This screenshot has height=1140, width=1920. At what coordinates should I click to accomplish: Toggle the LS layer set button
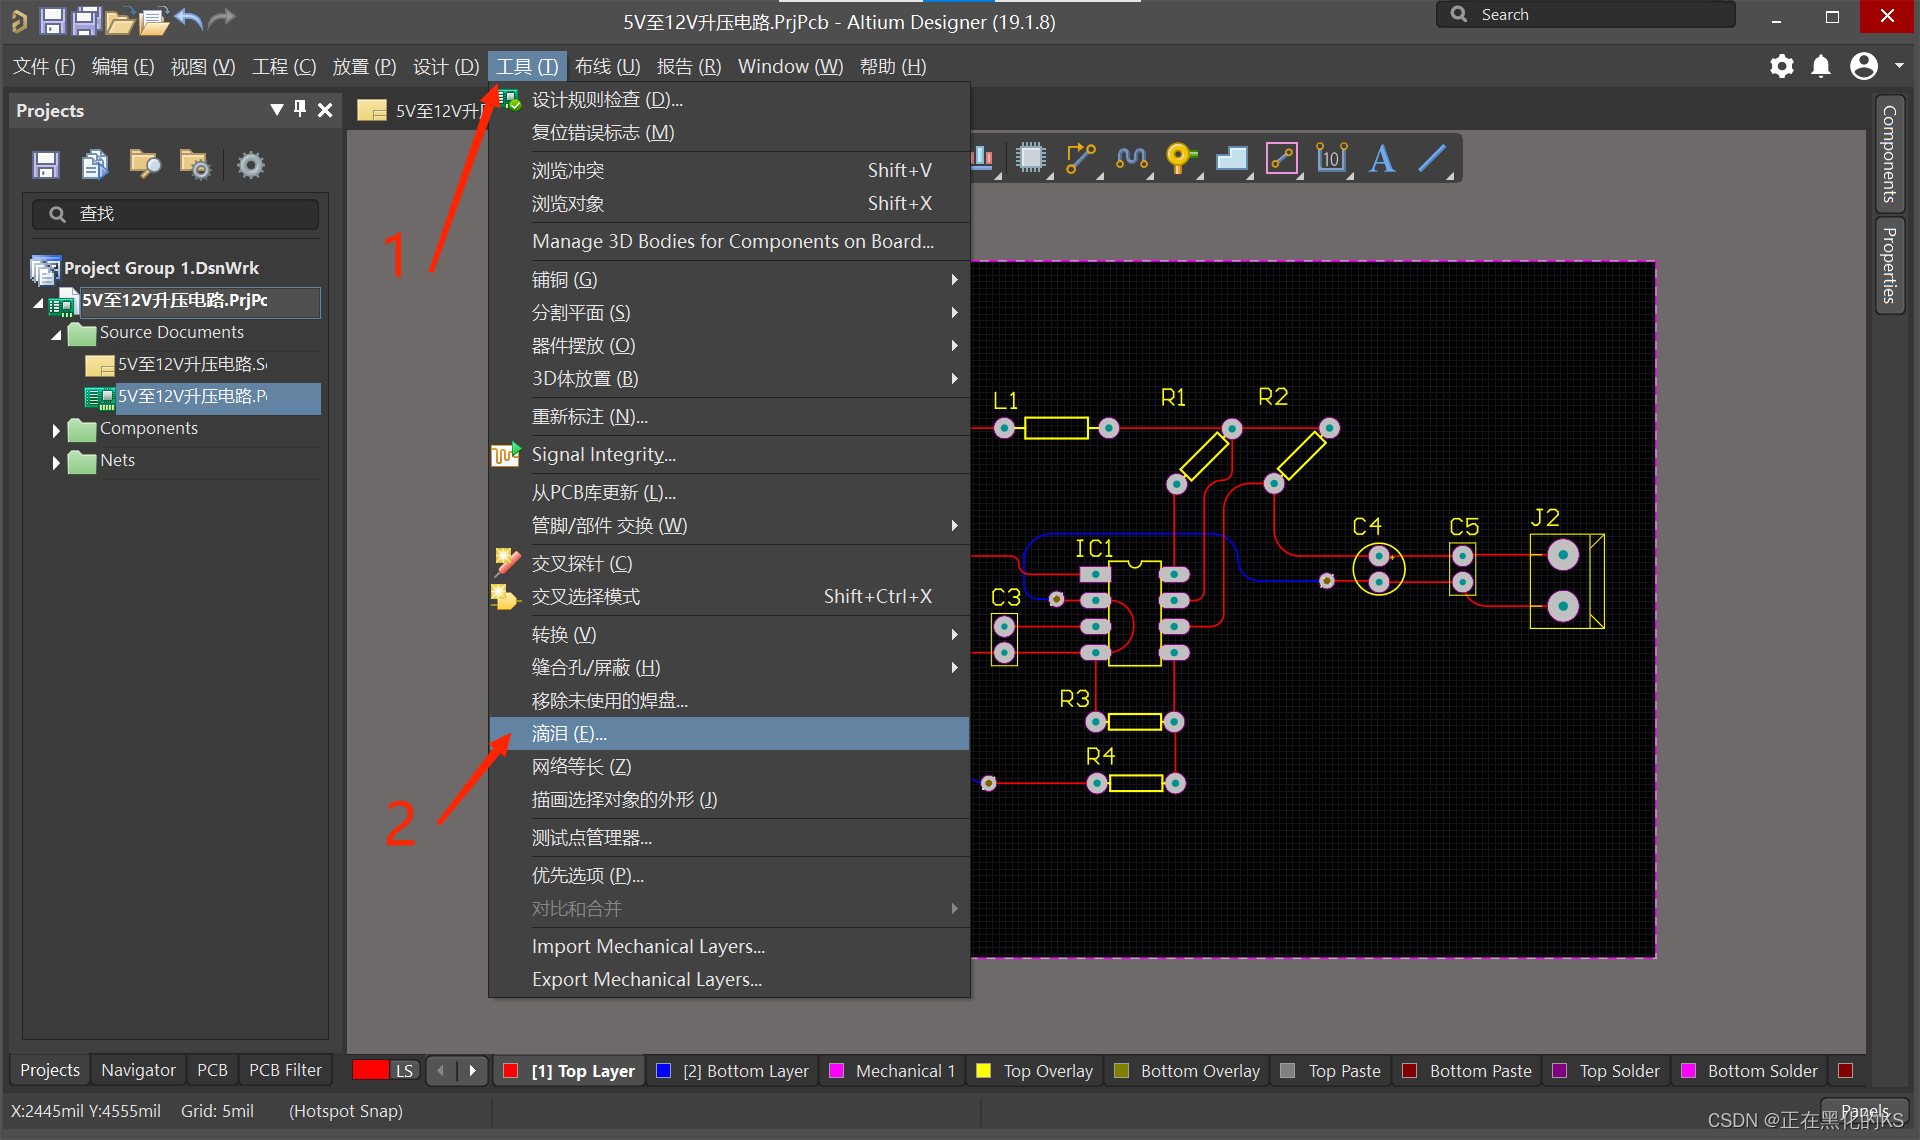(x=404, y=1071)
